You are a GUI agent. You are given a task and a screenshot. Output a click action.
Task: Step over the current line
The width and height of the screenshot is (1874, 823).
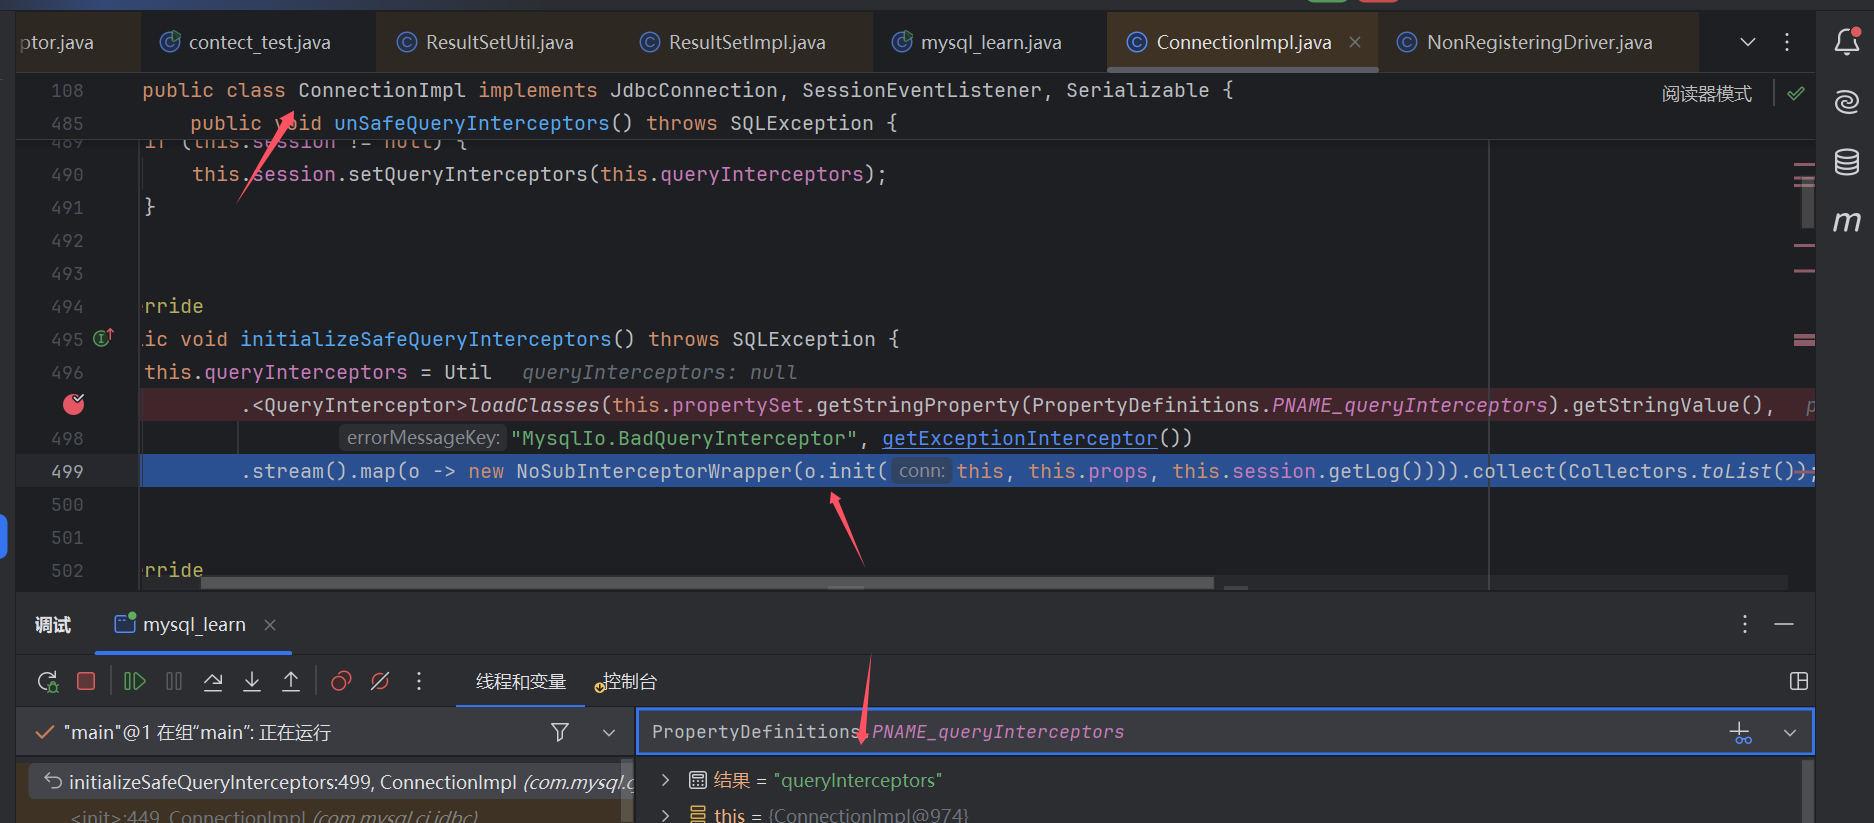point(213,681)
